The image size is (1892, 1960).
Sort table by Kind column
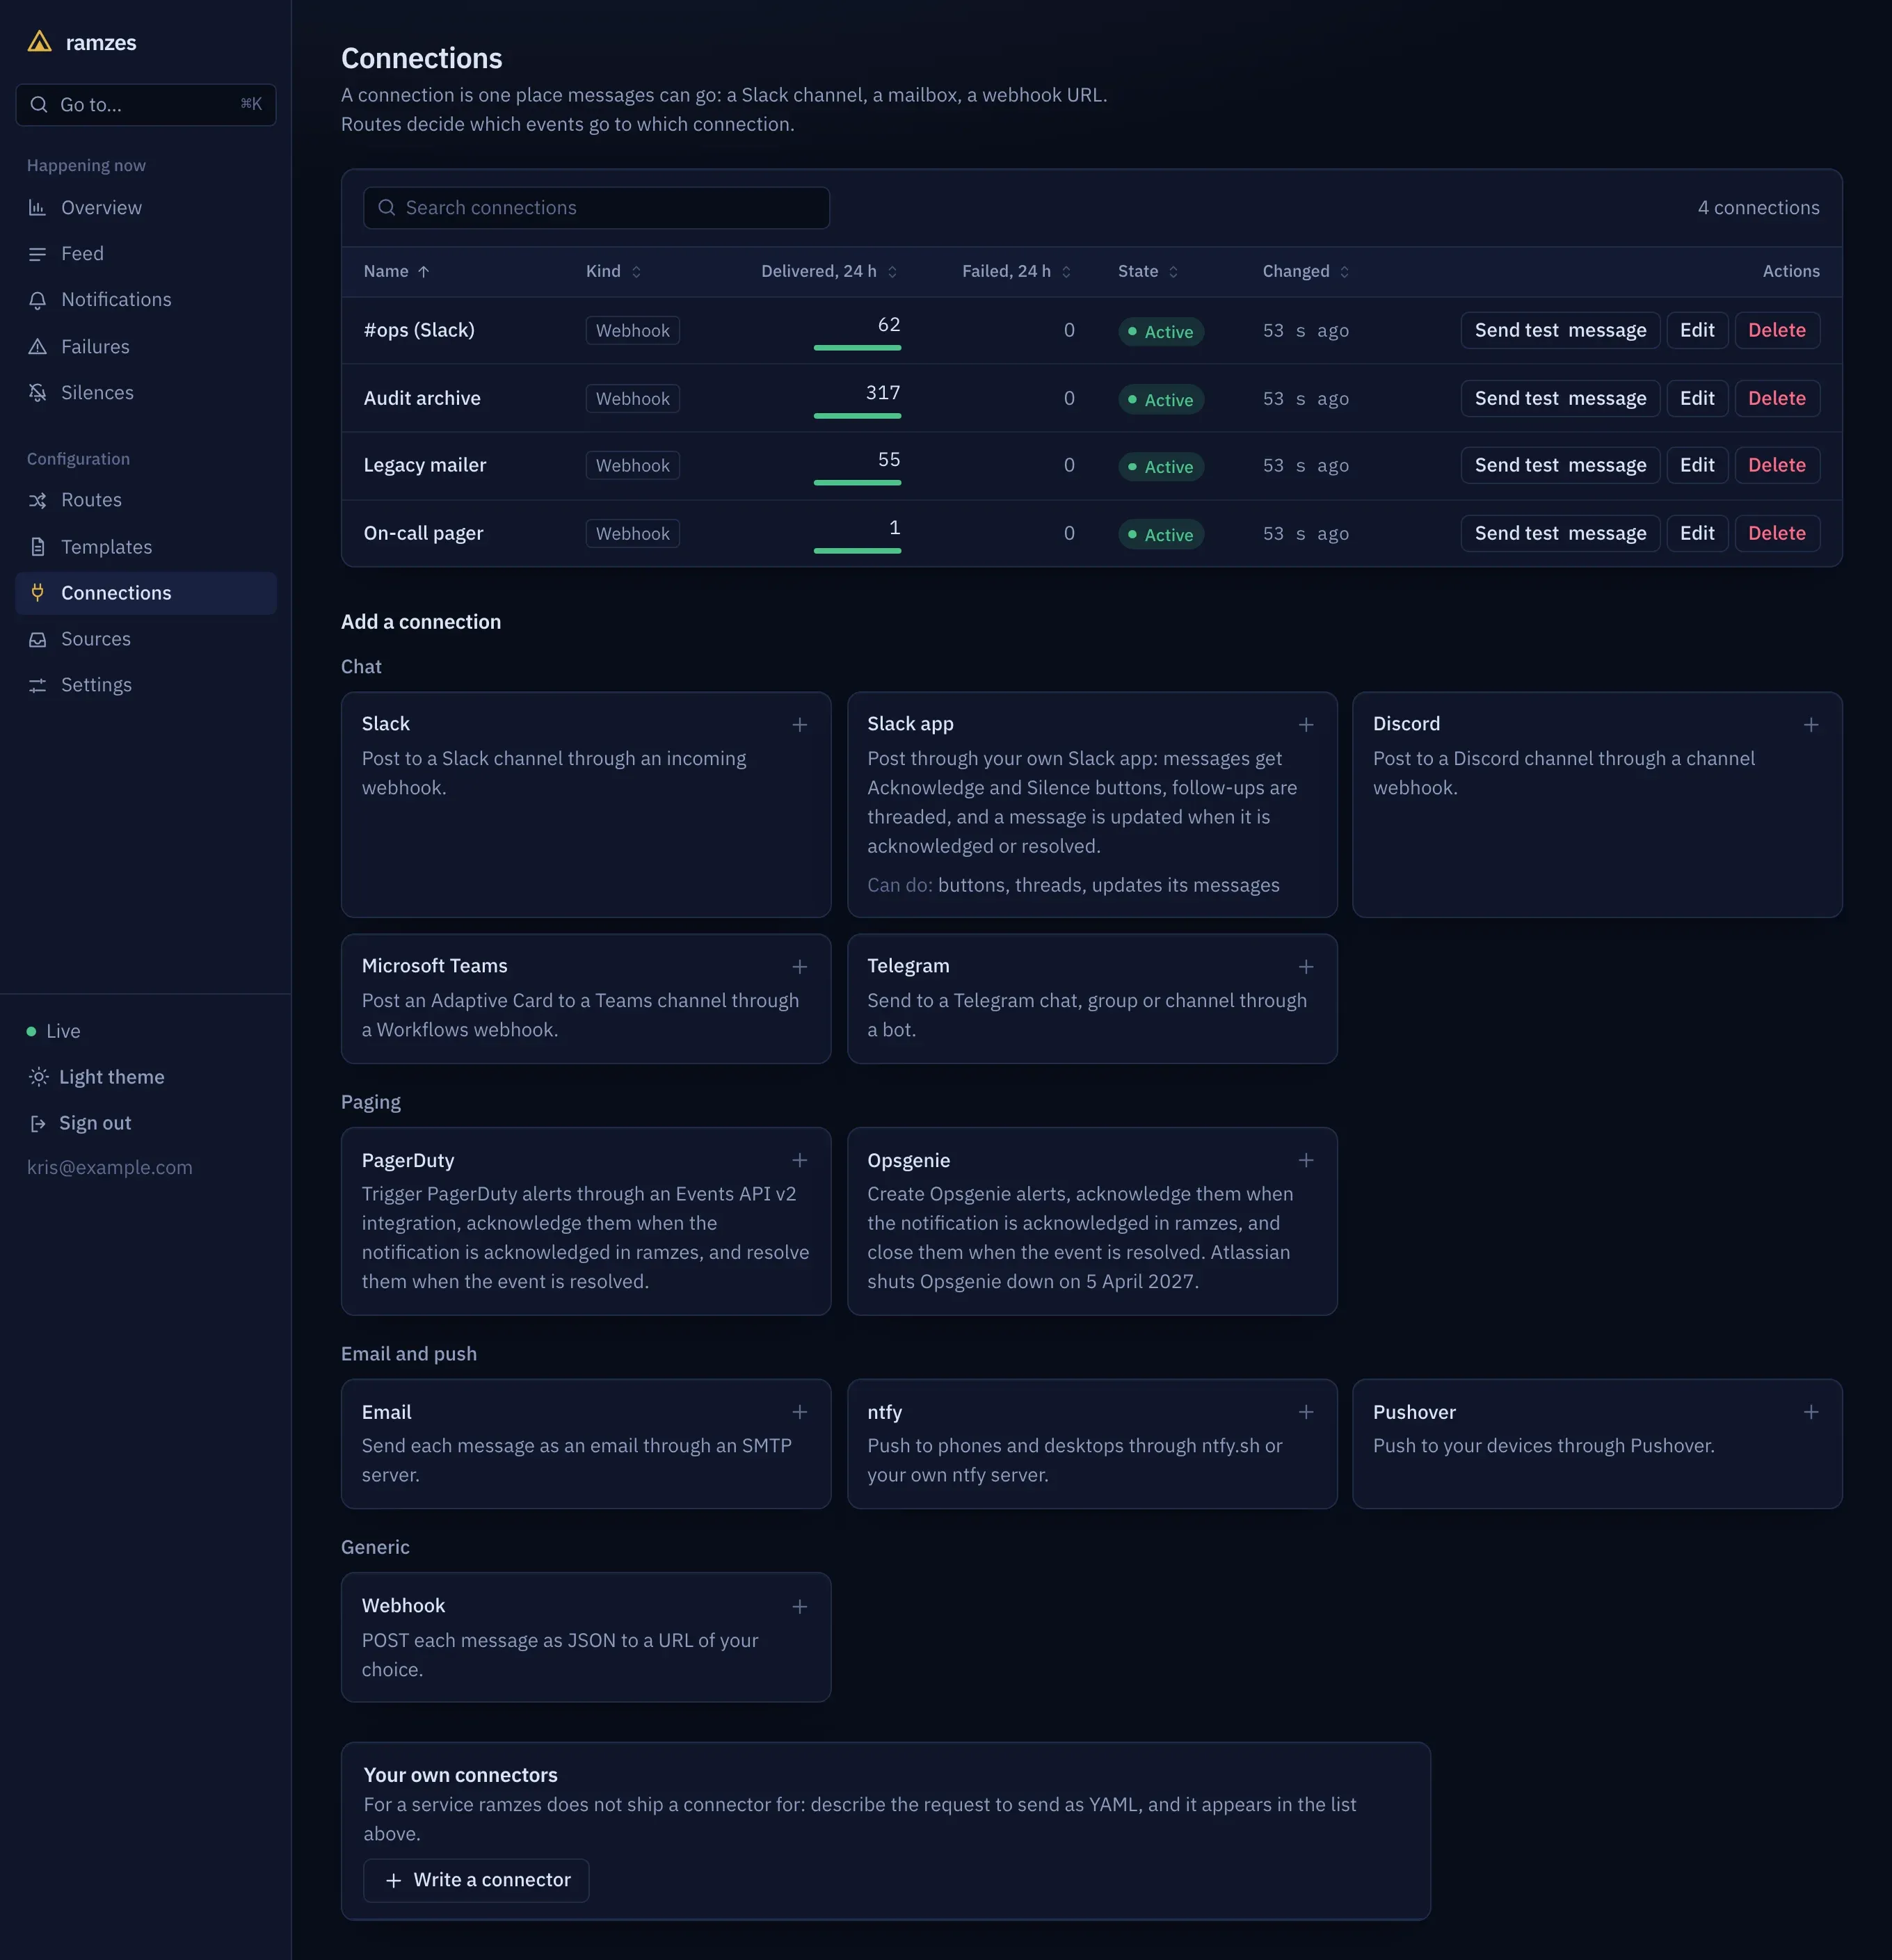point(613,271)
